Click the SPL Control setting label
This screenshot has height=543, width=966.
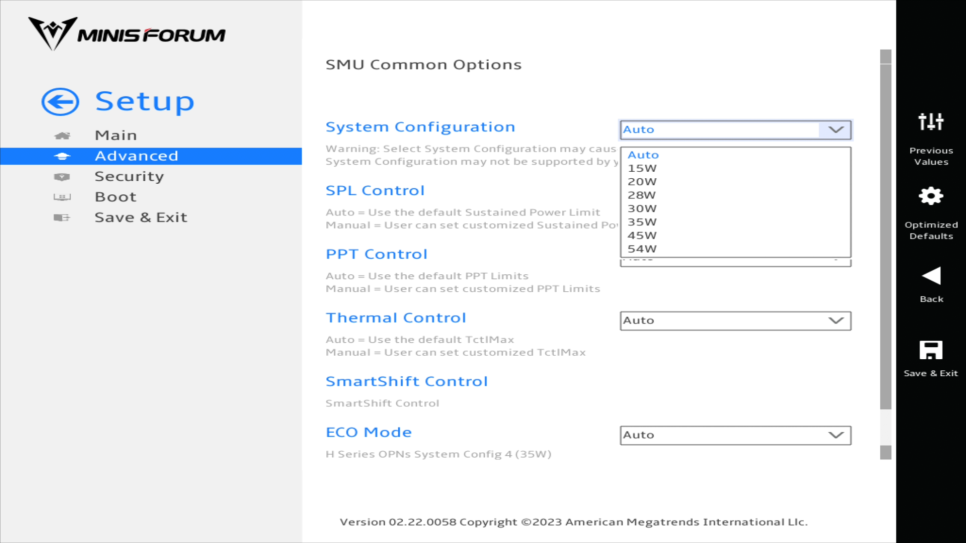pyautogui.click(x=375, y=191)
